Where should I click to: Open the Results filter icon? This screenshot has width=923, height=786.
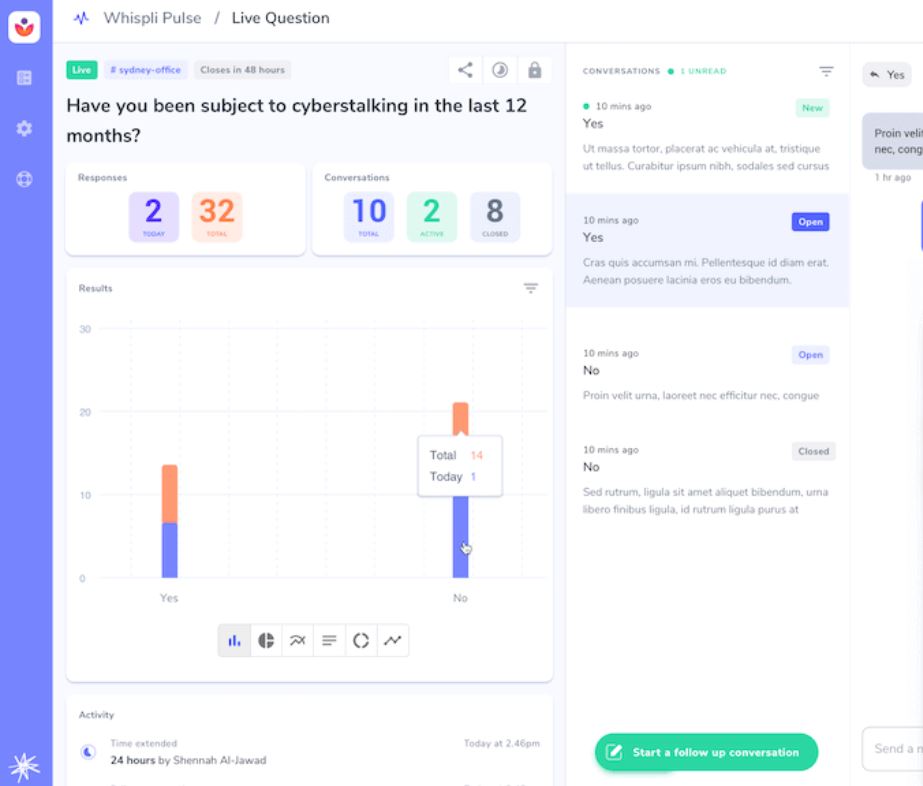530,288
